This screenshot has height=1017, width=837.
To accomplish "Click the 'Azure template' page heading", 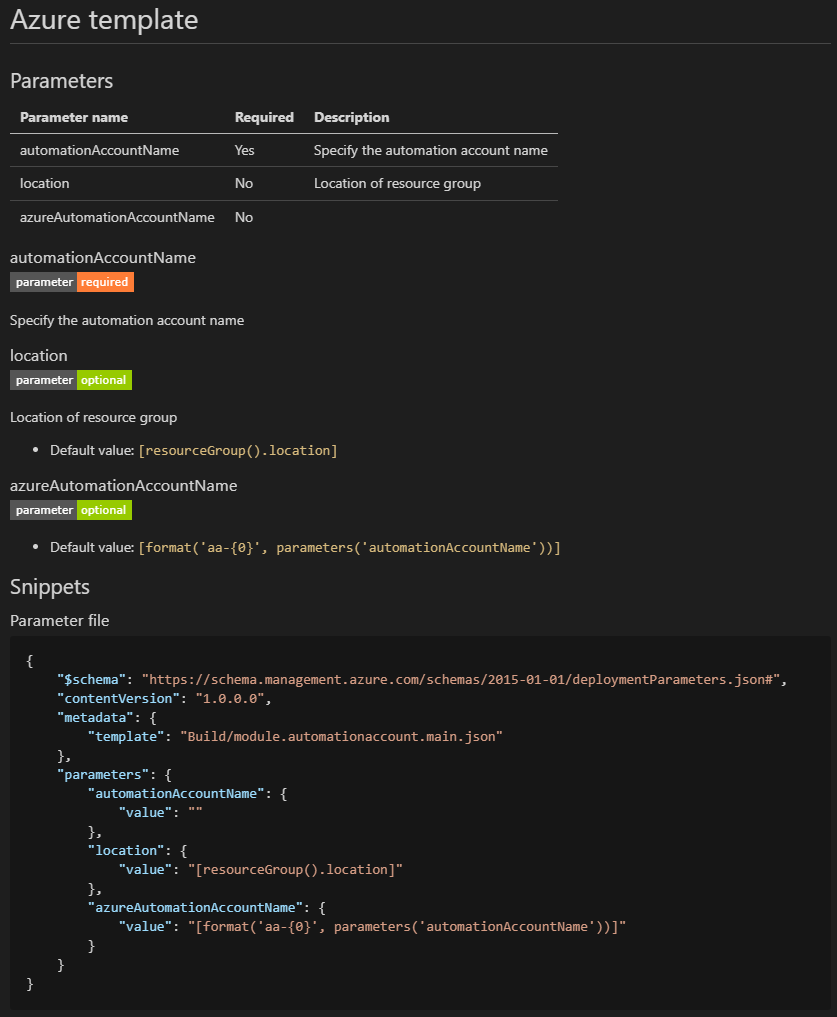I will 104,20.
